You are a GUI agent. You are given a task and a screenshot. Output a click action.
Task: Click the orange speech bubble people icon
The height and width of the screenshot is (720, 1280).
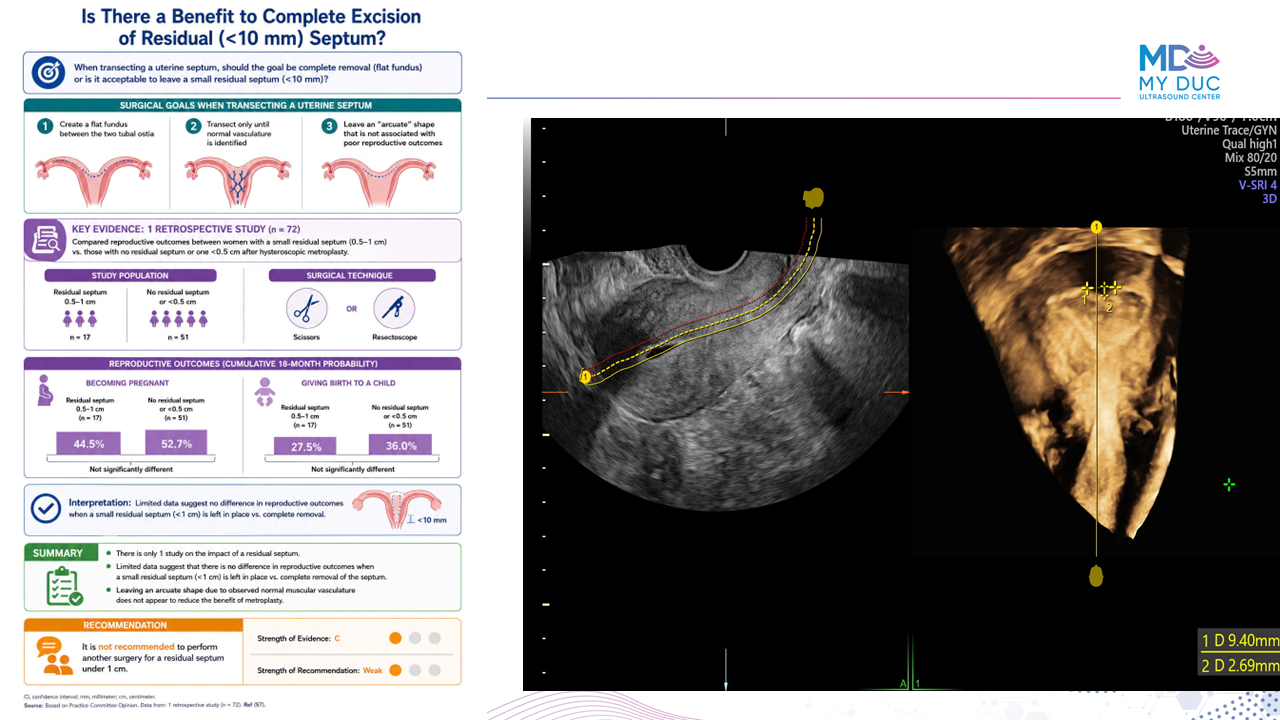coord(54,655)
